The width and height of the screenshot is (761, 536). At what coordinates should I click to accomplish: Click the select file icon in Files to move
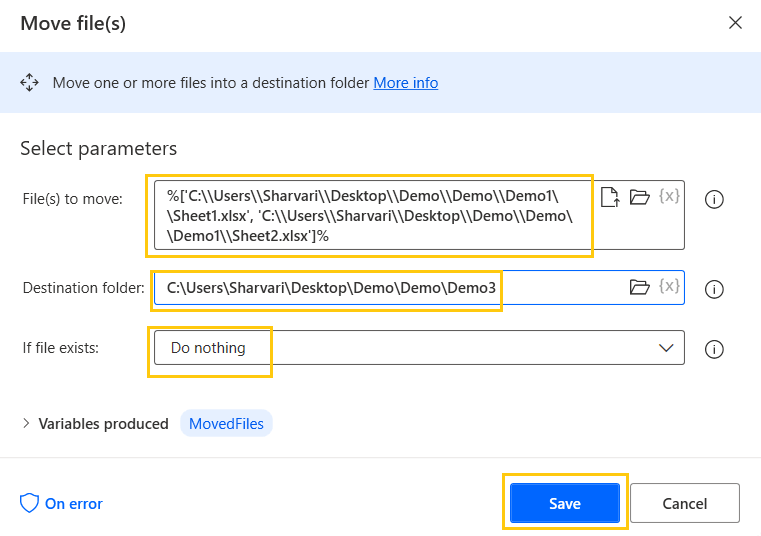pyautogui.click(x=610, y=197)
